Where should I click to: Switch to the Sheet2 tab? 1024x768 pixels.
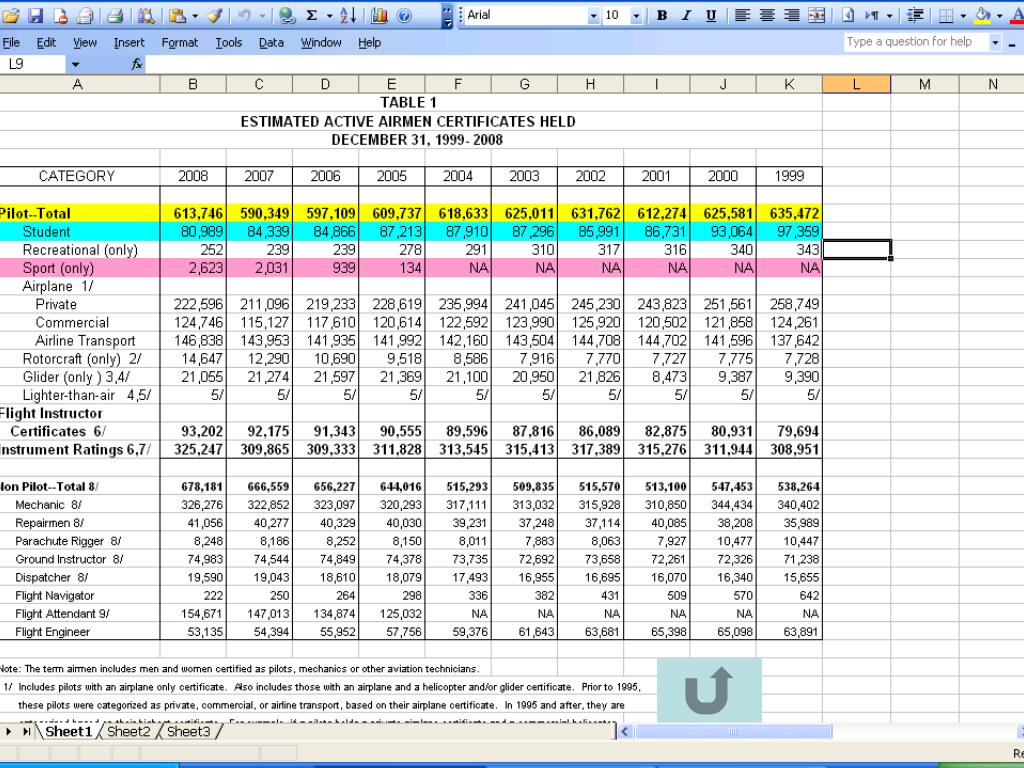coord(128,731)
